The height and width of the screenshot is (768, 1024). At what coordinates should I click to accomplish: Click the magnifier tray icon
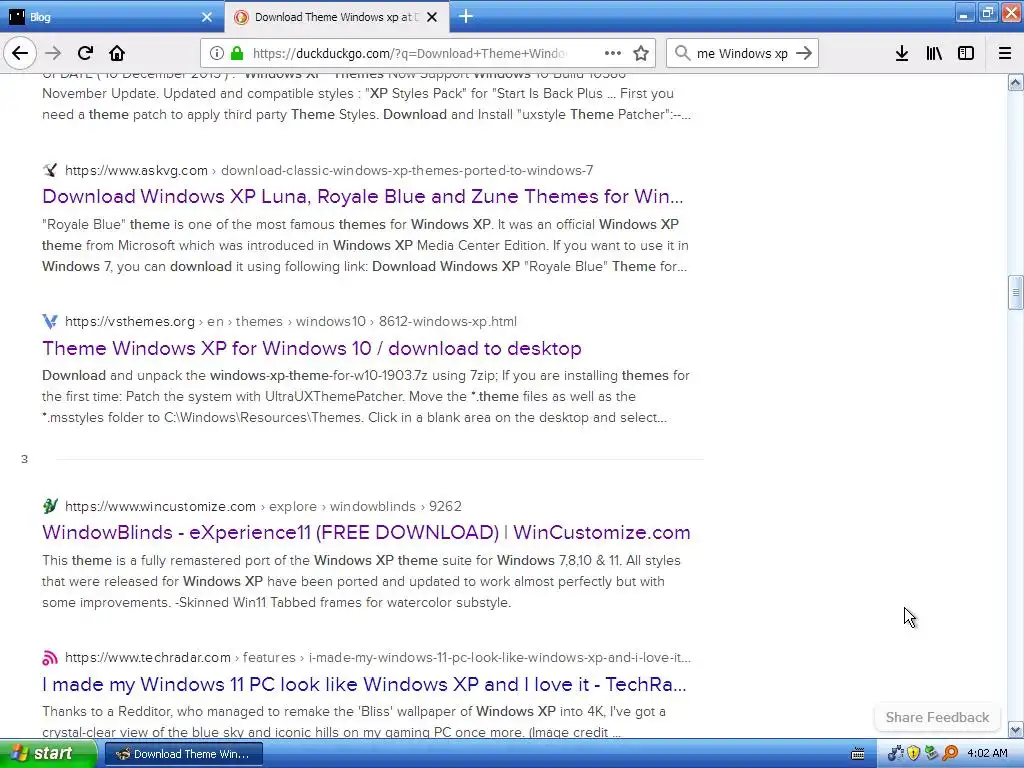[950, 754]
